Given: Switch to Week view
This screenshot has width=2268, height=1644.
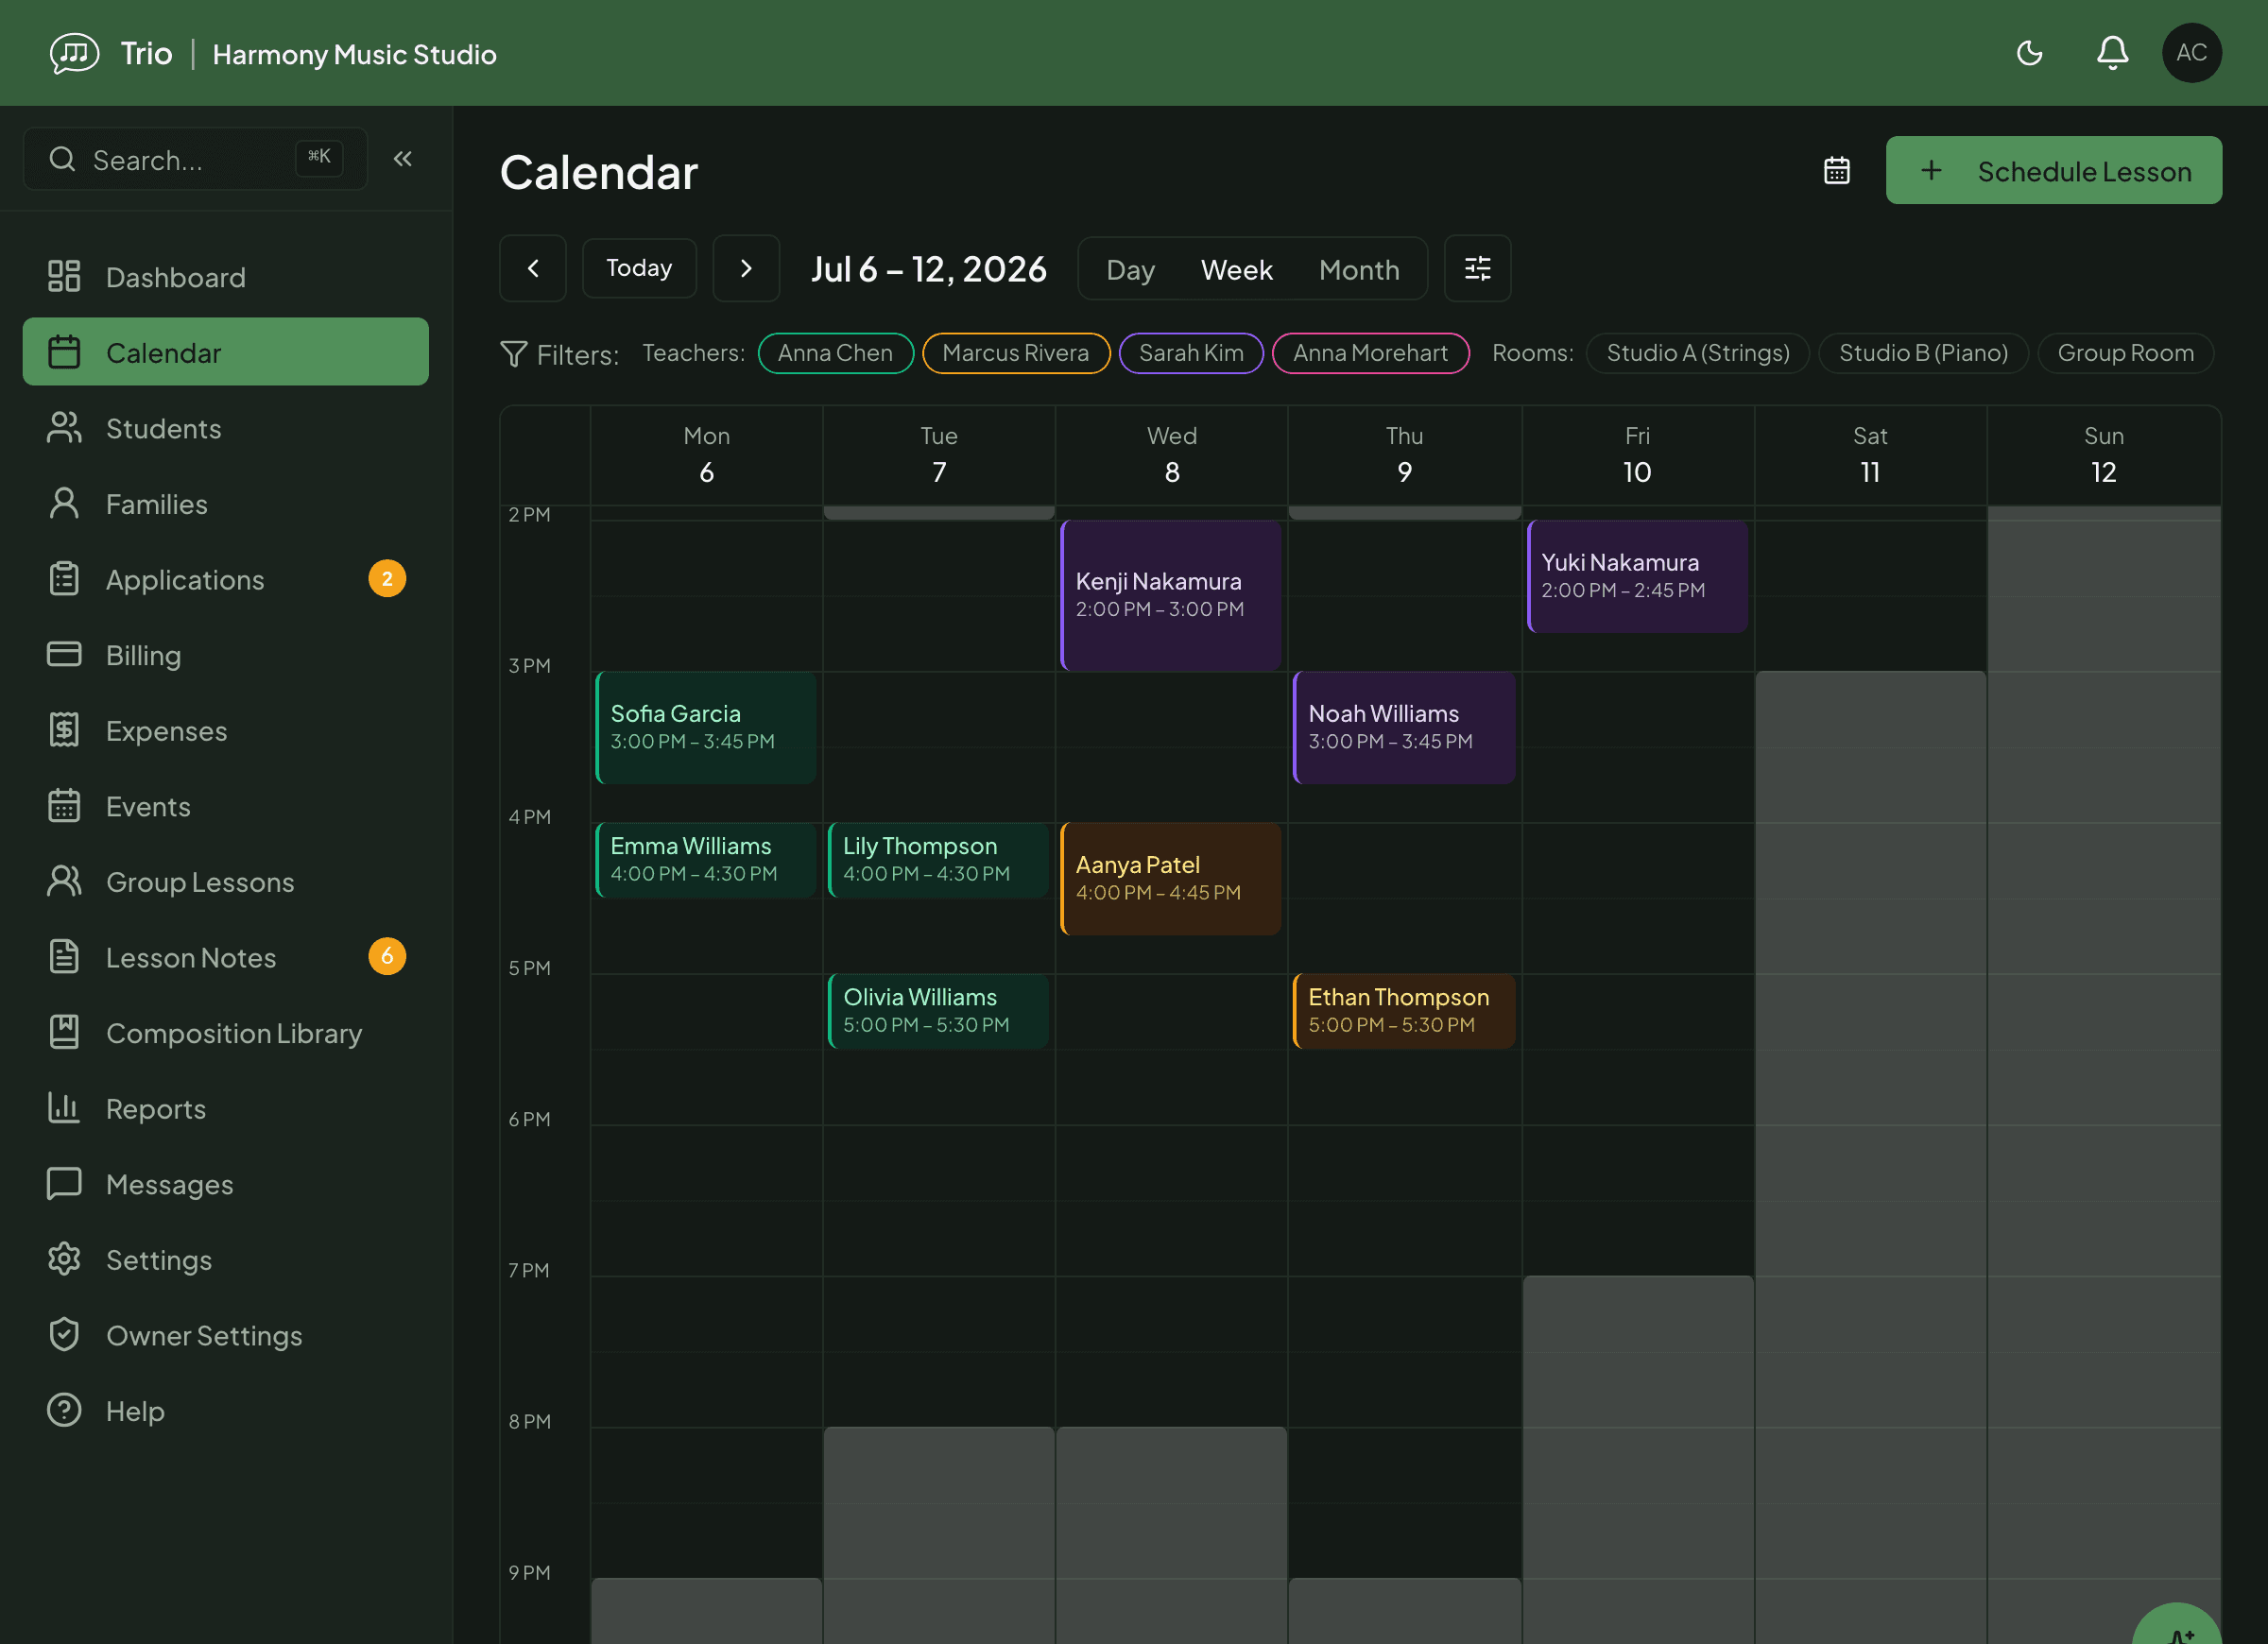Looking at the screenshot, I should pyautogui.click(x=1237, y=270).
